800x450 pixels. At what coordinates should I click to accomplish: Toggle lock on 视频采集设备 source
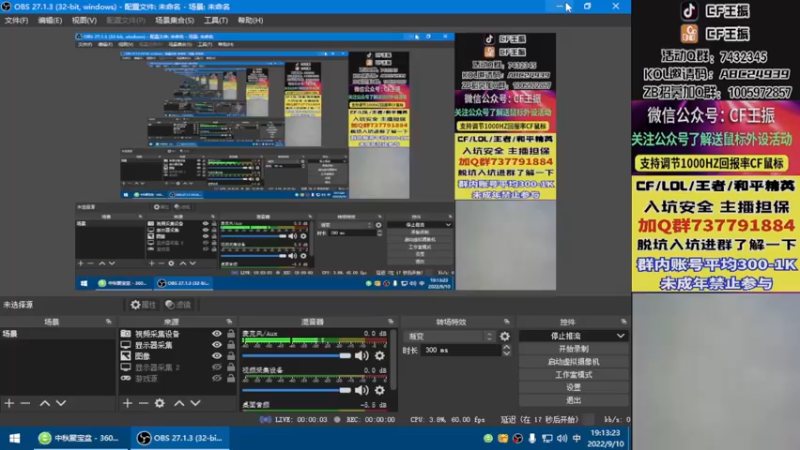pyautogui.click(x=231, y=334)
